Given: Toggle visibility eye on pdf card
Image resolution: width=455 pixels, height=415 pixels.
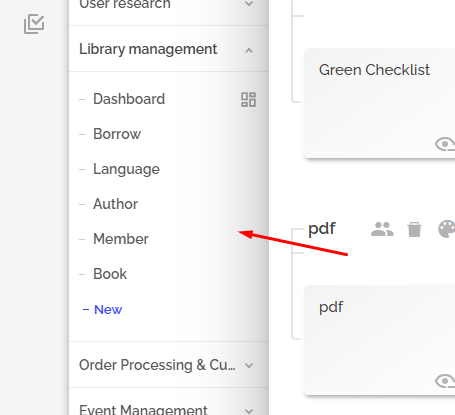Looking at the screenshot, I should coord(445,381).
